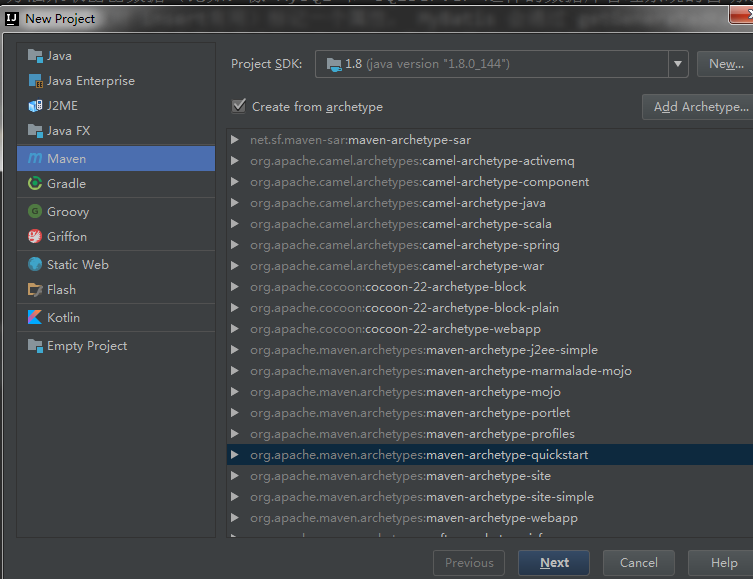Click the Maven 'm' icon
Image resolution: width=753 pixels, height=579 pixels.
[35, 158]
